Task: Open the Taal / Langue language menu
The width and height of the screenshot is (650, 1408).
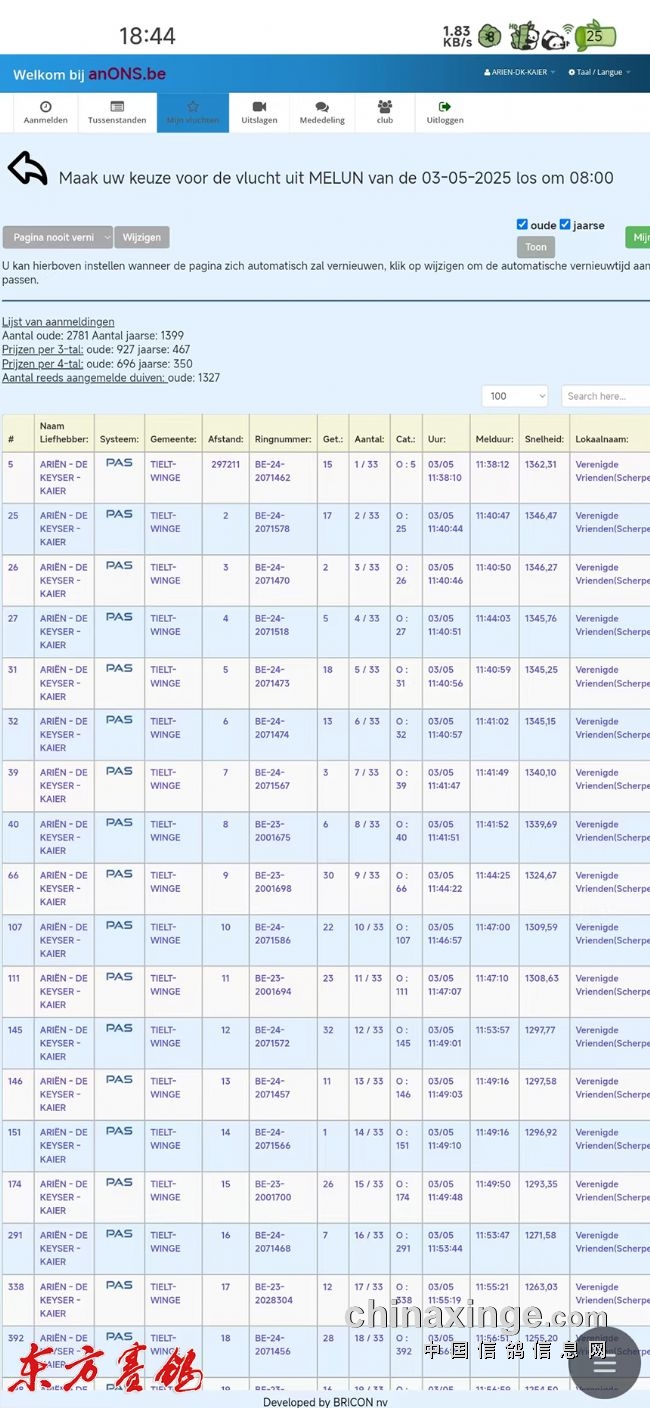Action: click(x=599, y=73)
